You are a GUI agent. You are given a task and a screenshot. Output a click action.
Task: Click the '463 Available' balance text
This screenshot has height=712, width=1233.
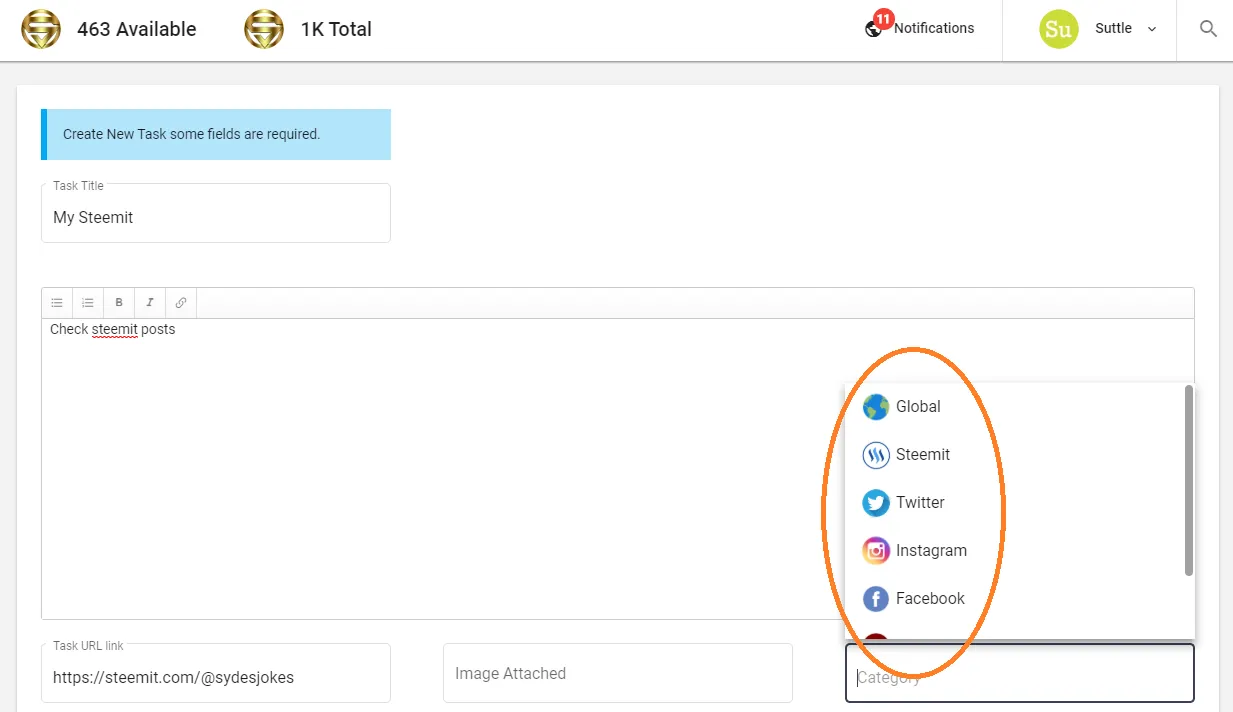coord(137,29)
